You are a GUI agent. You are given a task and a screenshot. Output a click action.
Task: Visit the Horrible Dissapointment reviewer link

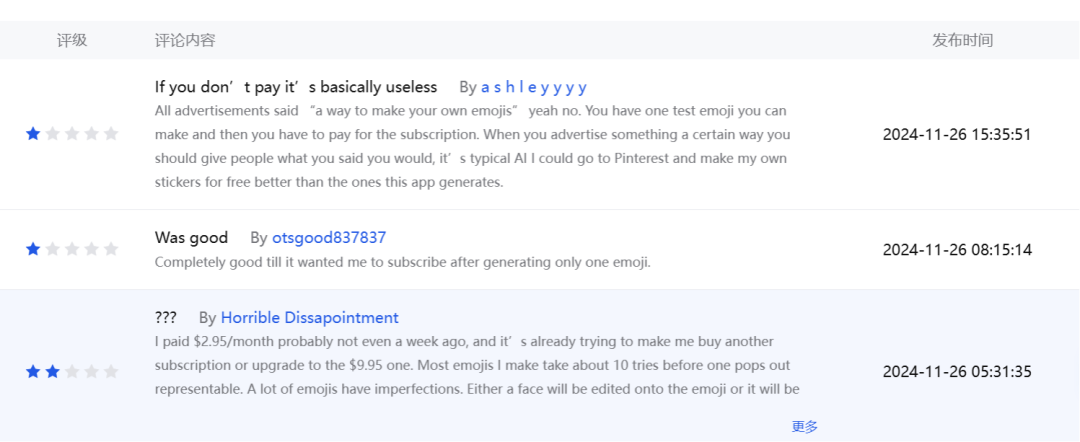pyautogui.click(x=309, y=318)
